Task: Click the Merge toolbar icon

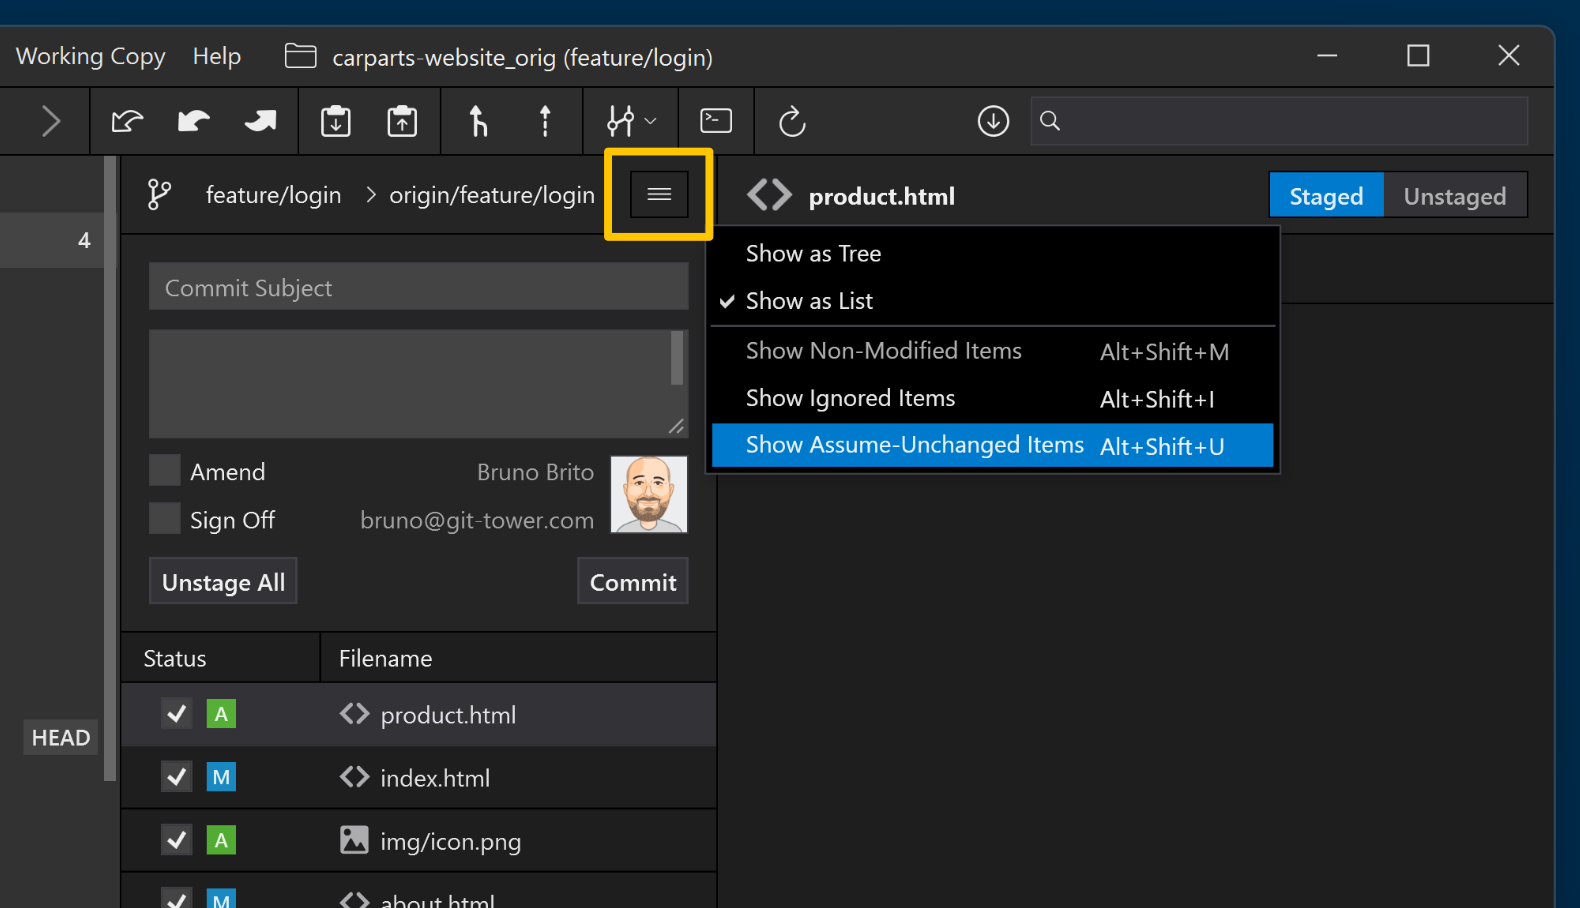Action: (x=478, y=121)
